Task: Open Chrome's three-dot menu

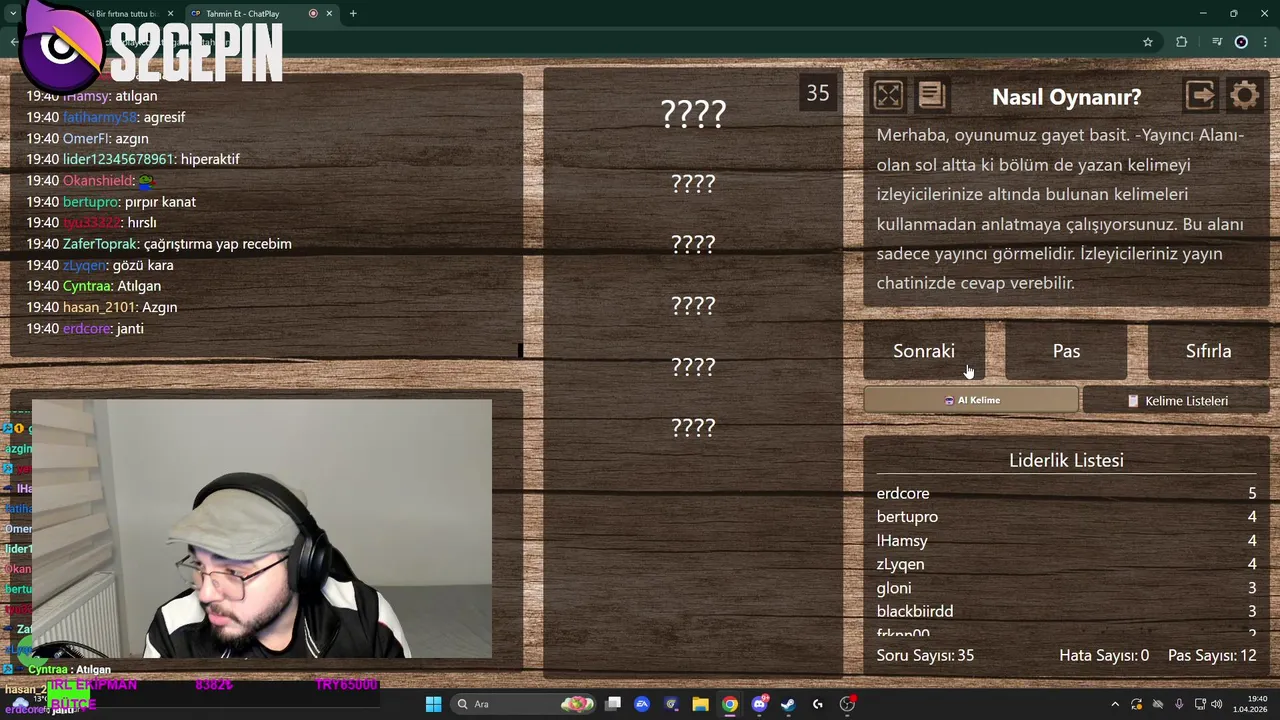Action: [1266, 42]
